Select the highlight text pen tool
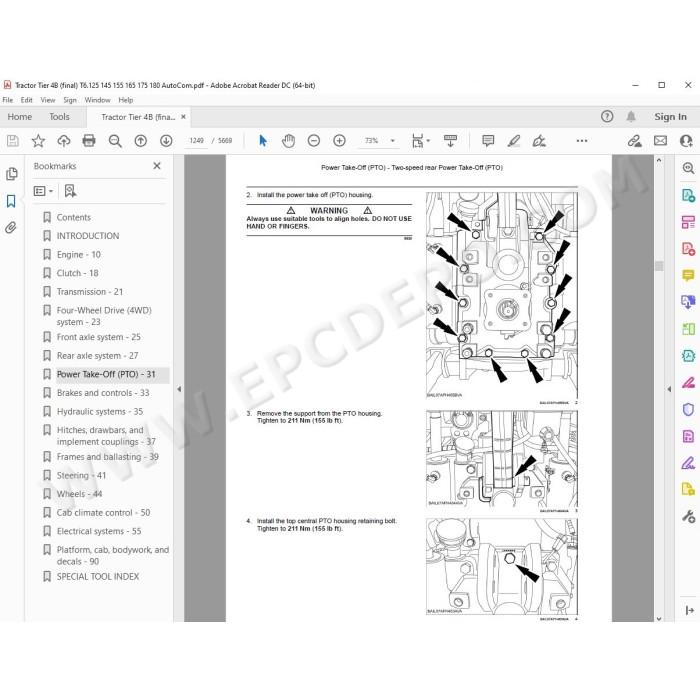This screenshot has height=700, width=700. [x=514, y=141]
